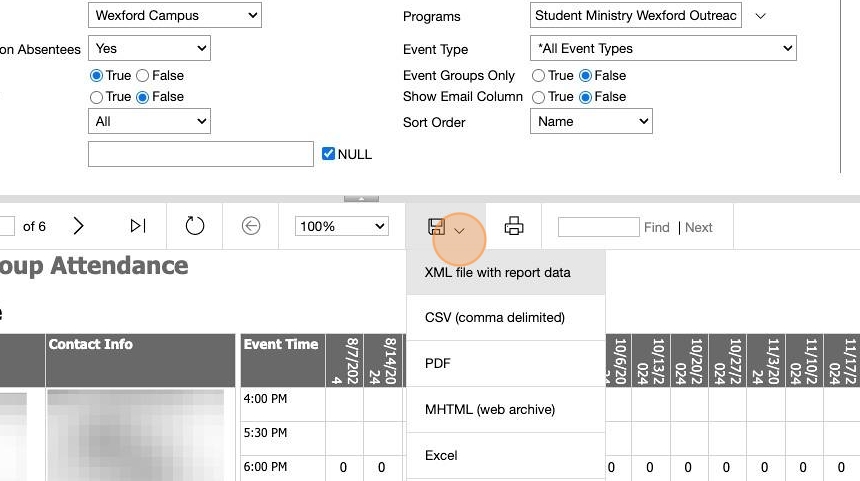
Task: Change the 100% zoom level dropdown
Action: (x=342, y=226)
